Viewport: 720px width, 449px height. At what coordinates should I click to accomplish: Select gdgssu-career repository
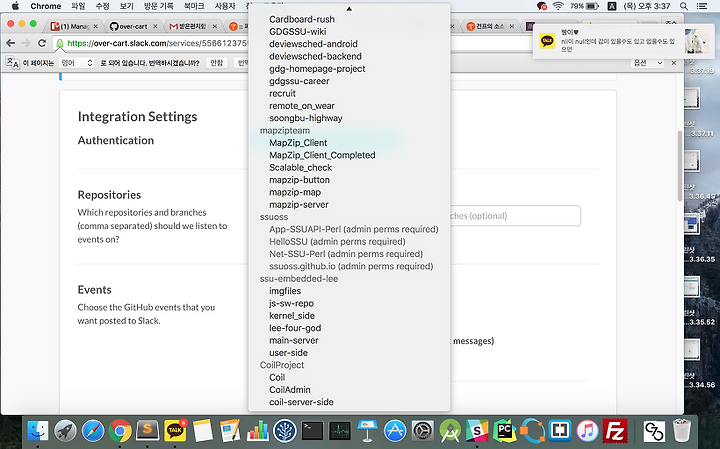click(x=299, y=81)
